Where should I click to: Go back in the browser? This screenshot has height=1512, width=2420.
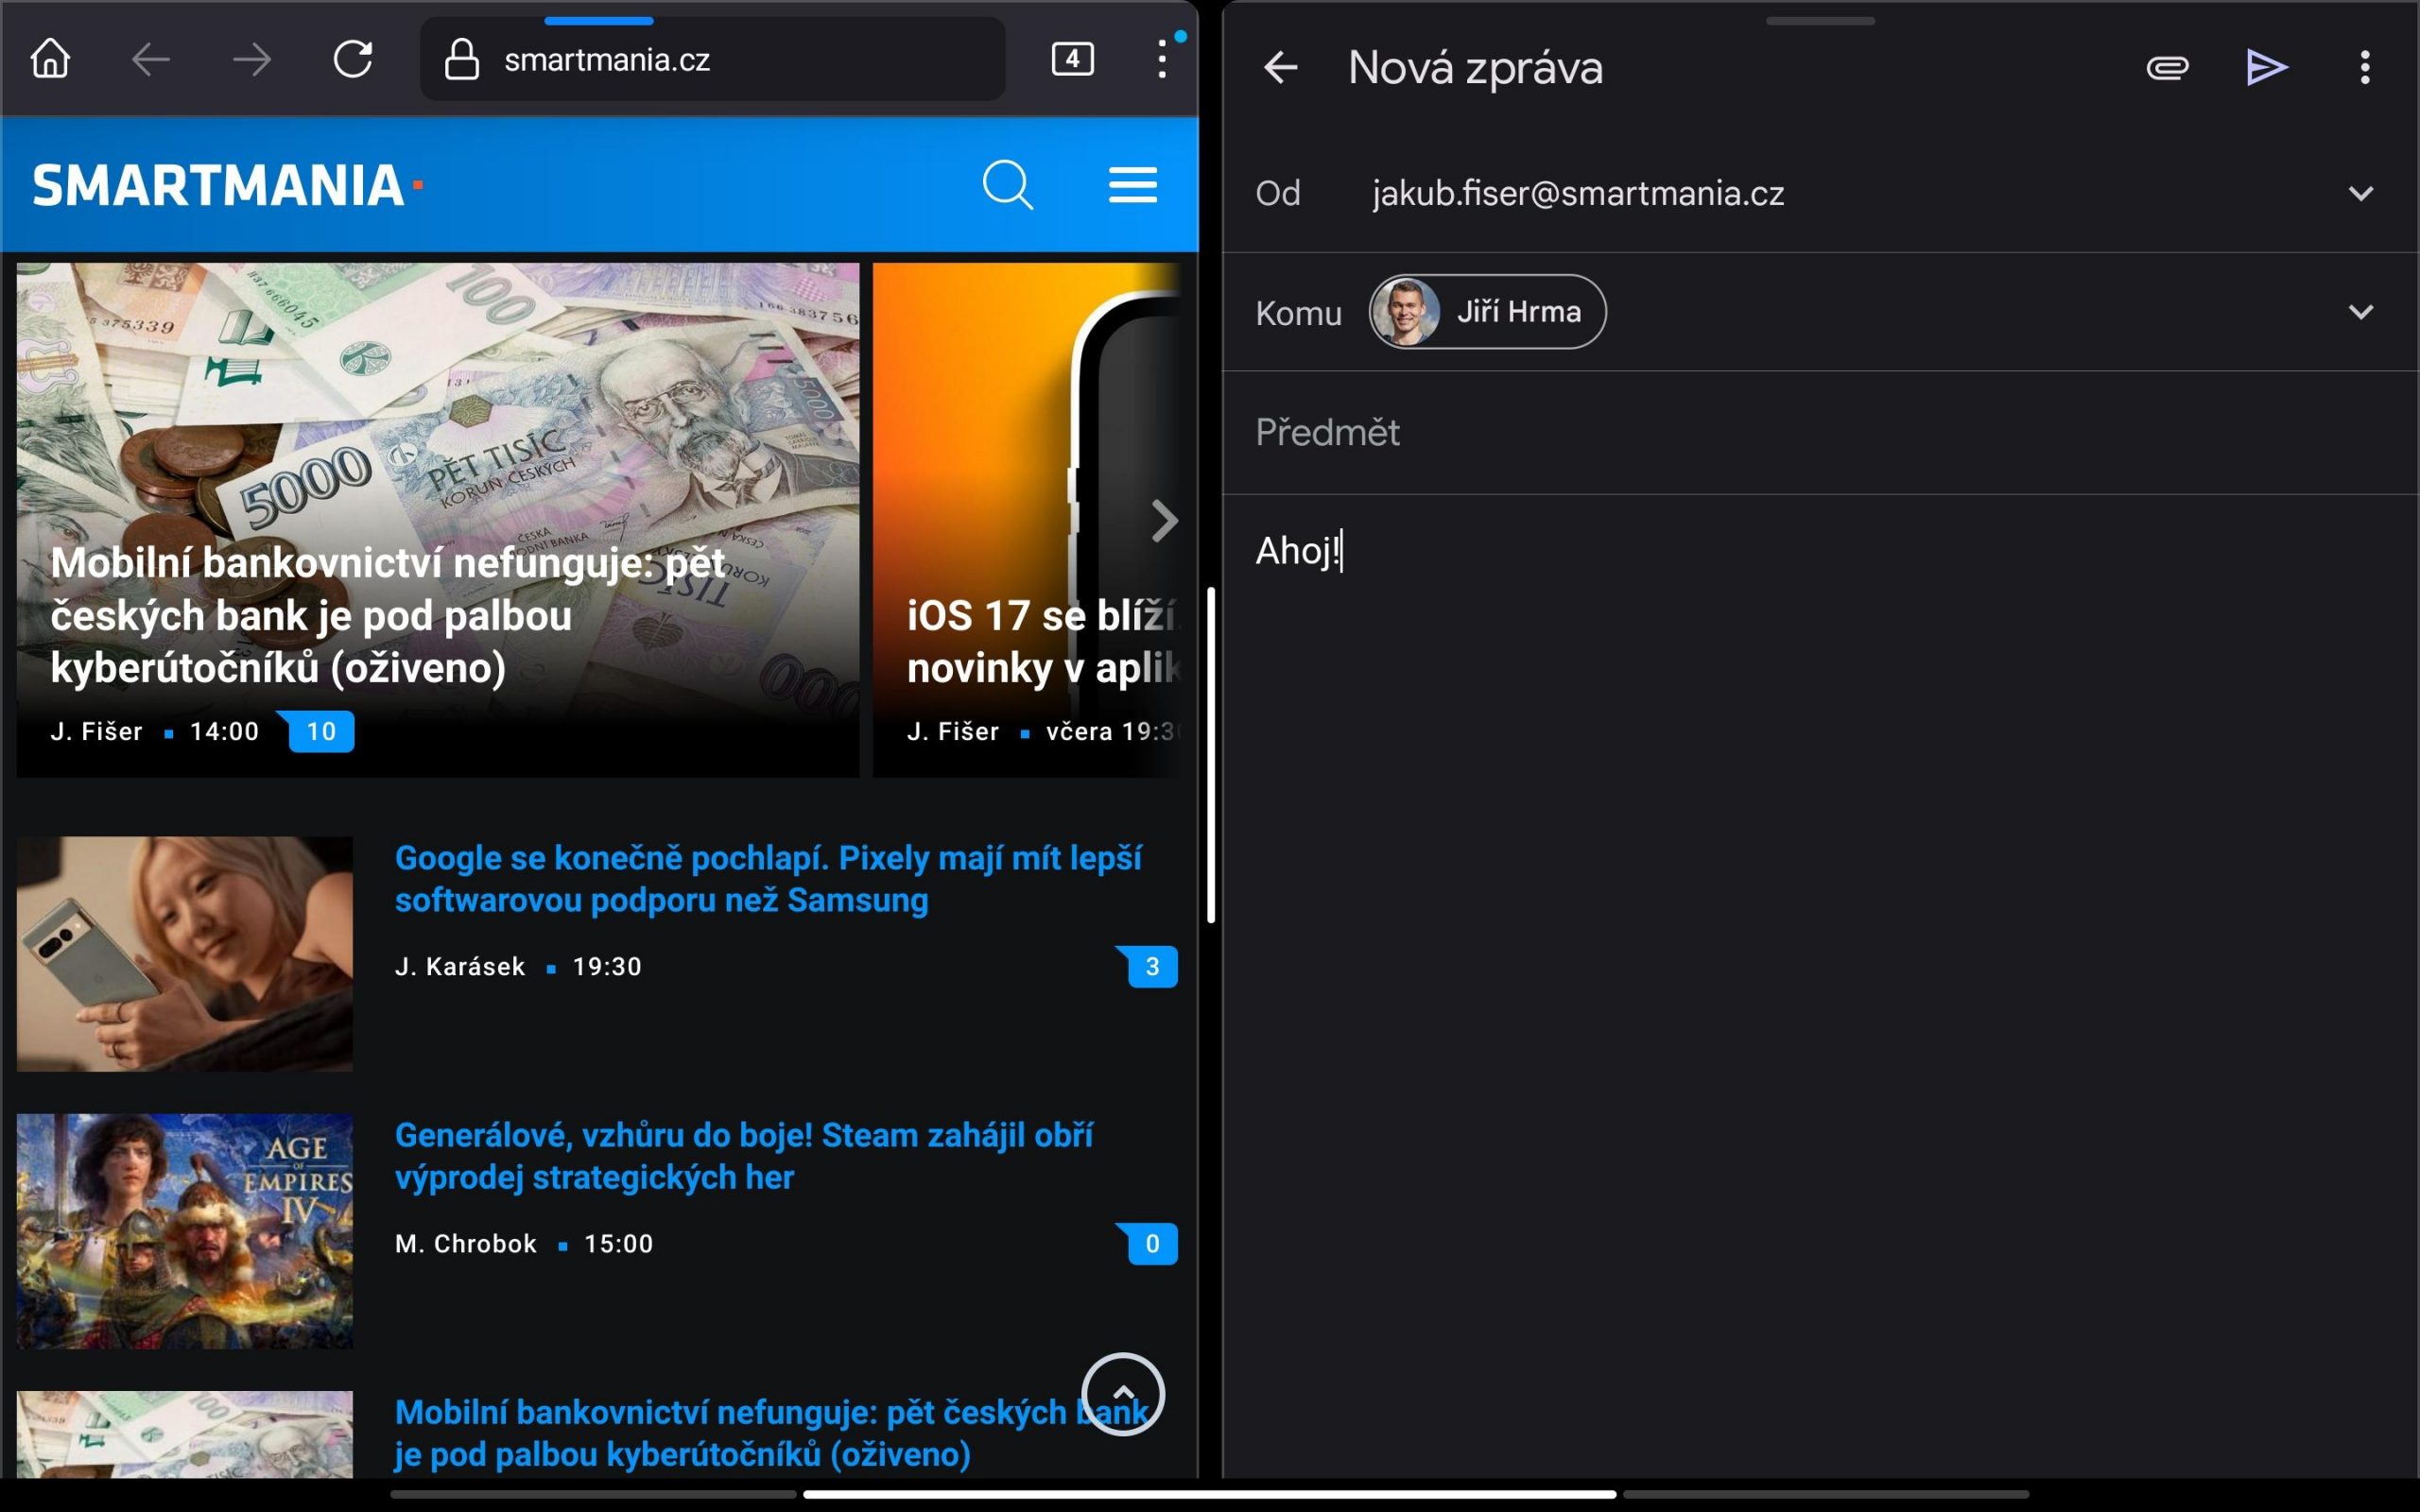click(151, 60)
